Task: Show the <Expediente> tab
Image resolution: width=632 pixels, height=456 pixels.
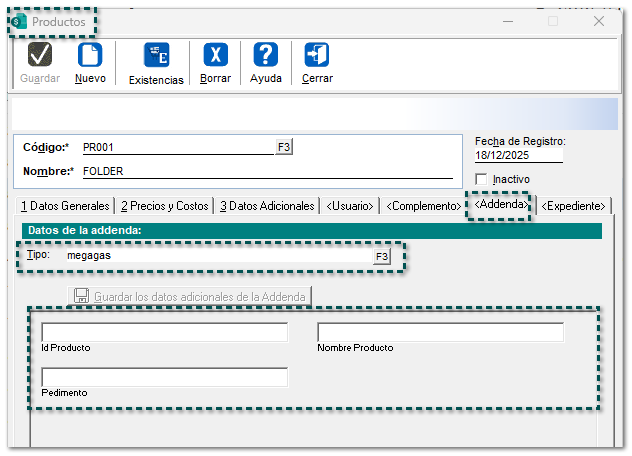Action: [x=574, y=205]
